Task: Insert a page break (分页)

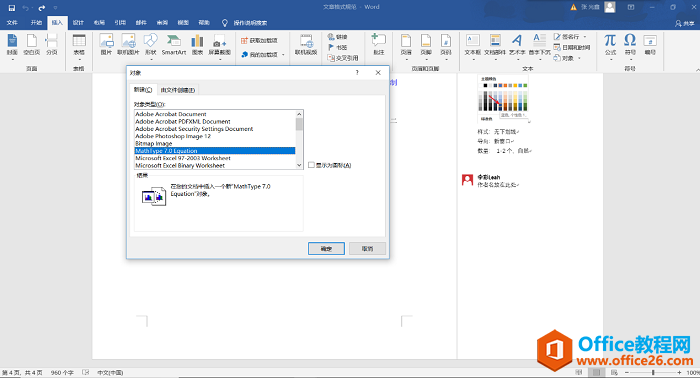Action: pyautogui.click(x=52, y=44)
